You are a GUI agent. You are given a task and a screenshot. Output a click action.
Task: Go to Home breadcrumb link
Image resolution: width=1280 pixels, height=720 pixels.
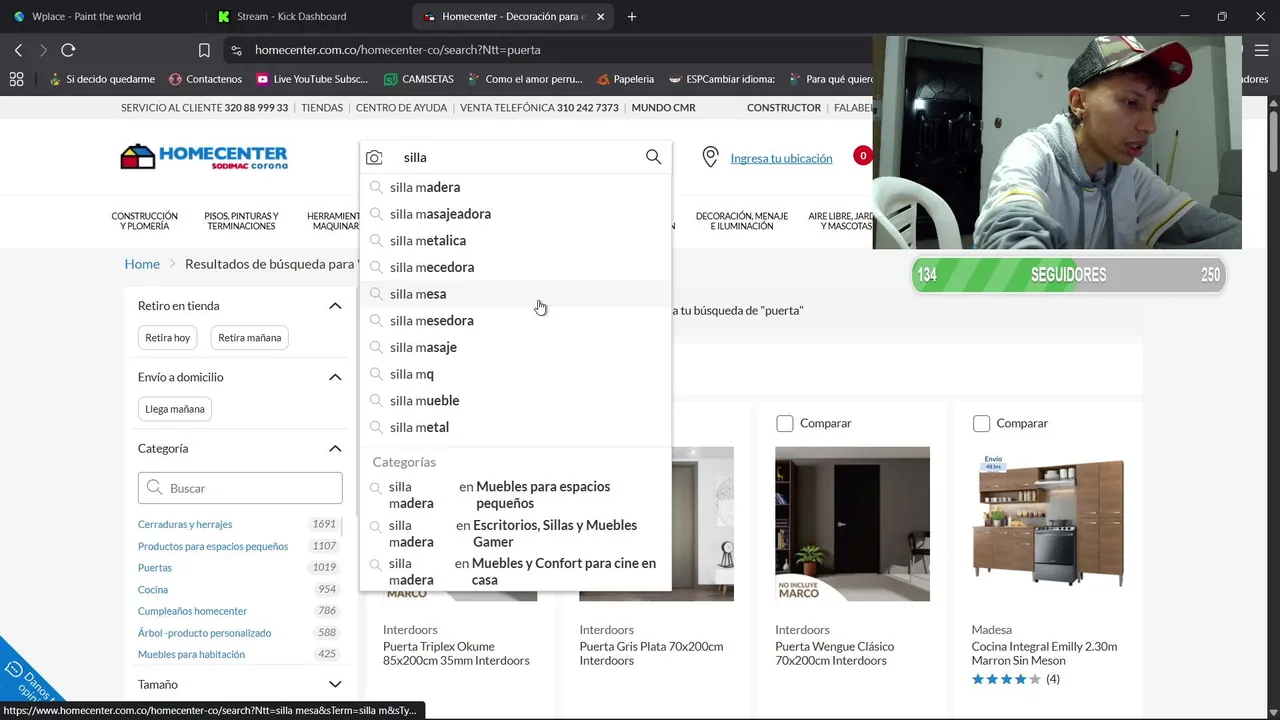tap(142, 264)
